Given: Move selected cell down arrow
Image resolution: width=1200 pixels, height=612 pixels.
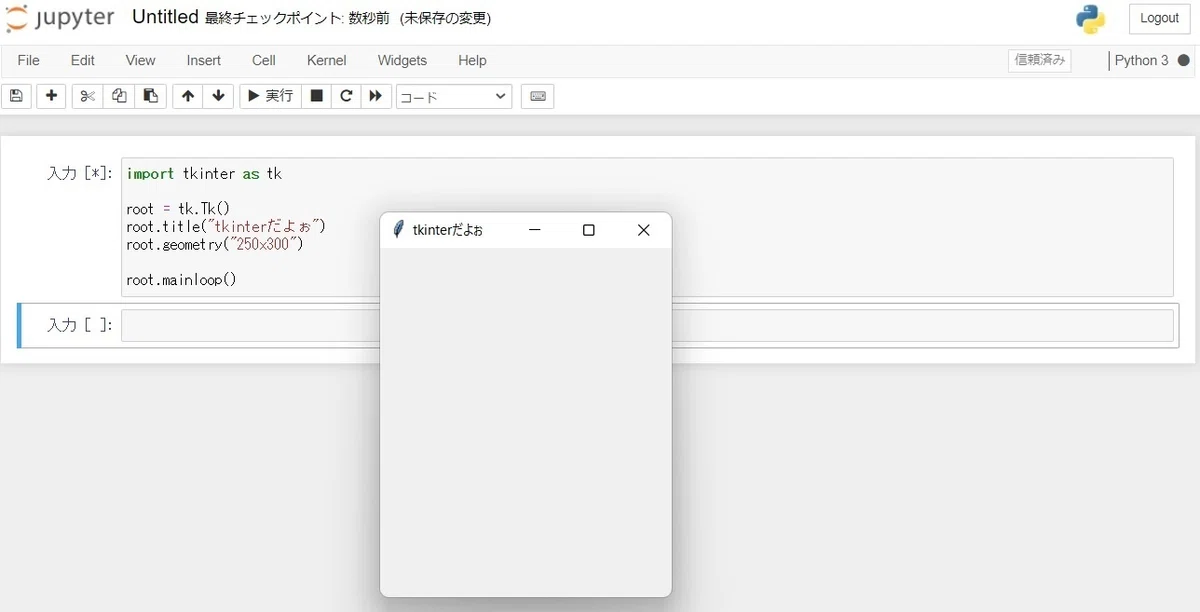Looking at the screenshot, I should click(218, 96).
